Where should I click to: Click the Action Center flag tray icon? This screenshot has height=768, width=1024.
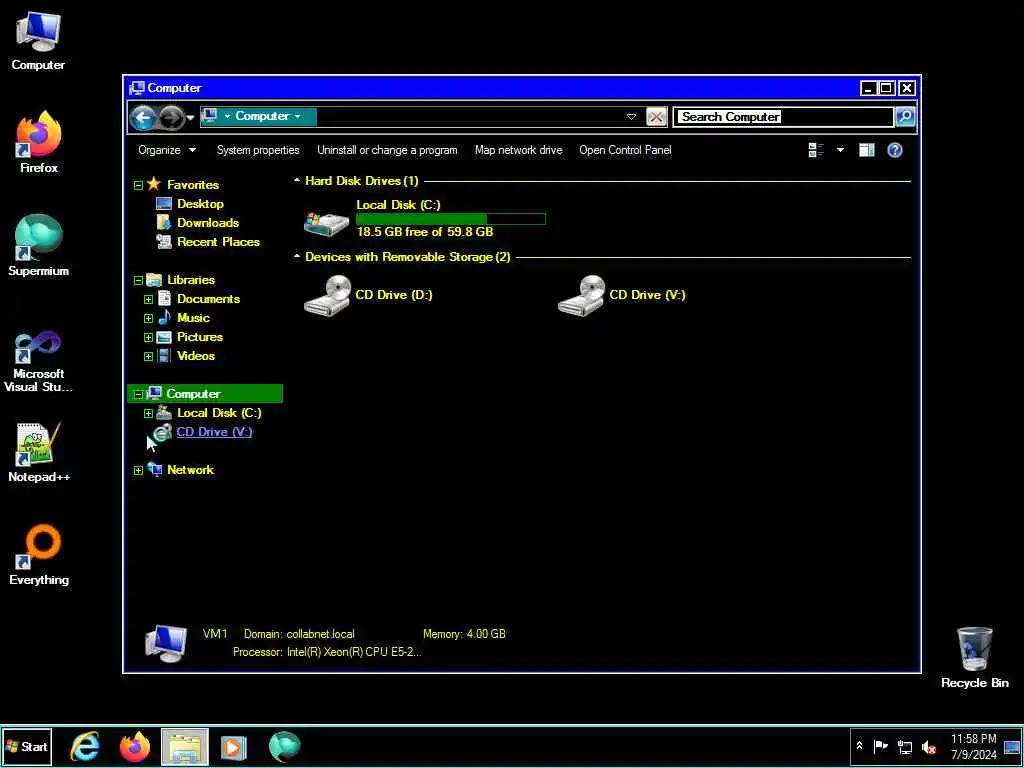coord(880,746)
